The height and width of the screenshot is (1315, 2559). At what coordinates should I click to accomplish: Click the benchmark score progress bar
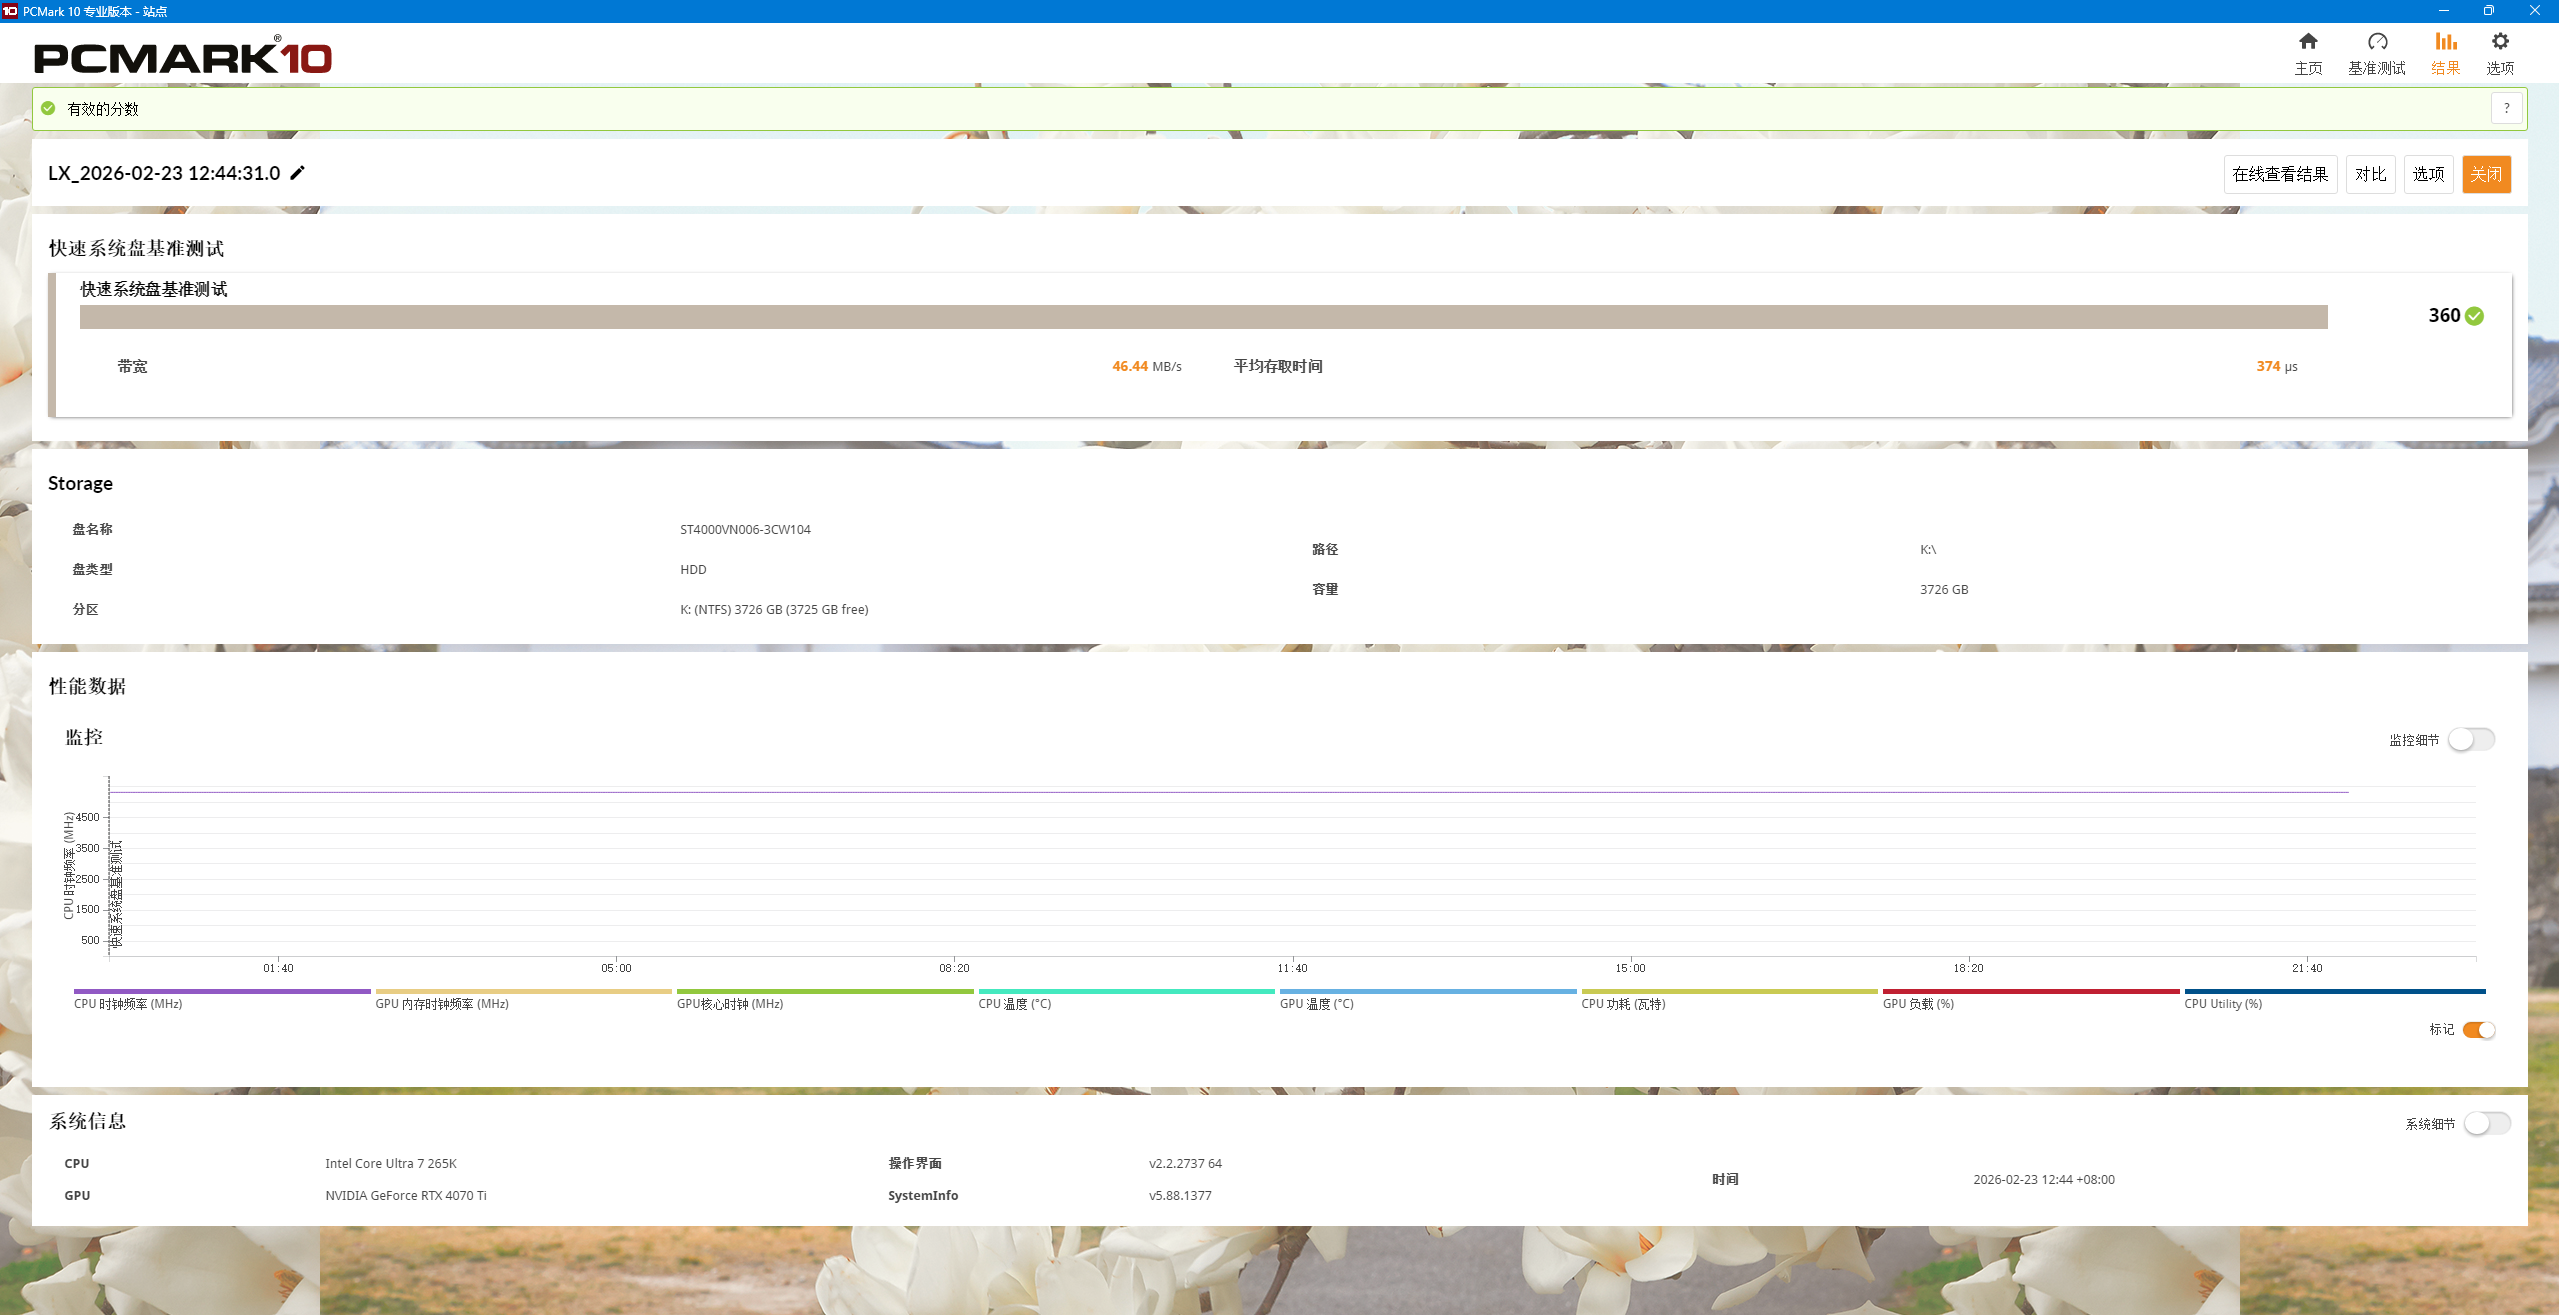pyautogui.click(x=1203, y=317)
